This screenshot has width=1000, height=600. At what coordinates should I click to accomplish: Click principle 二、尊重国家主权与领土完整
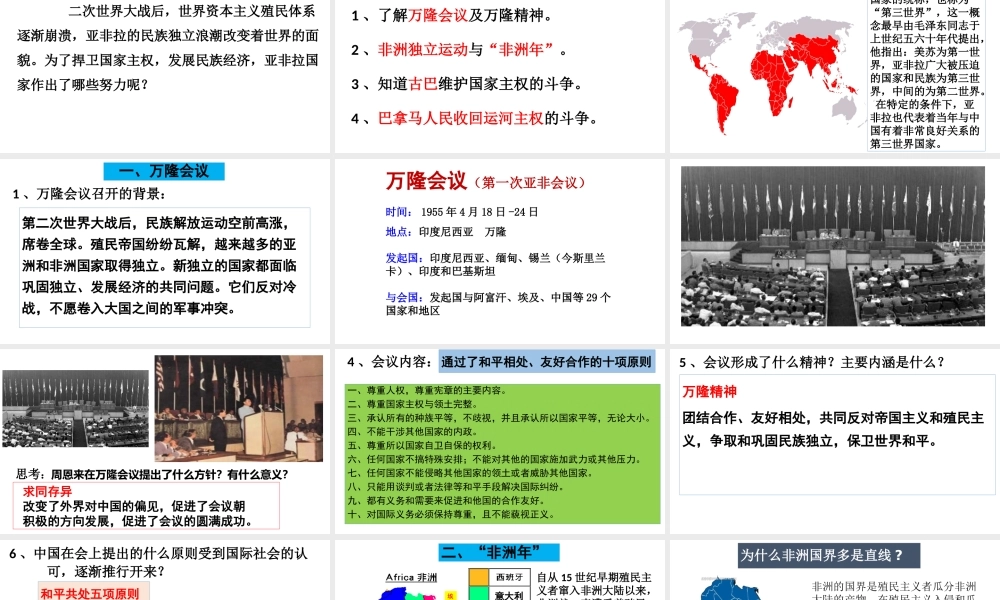pyautogui.click(x=413, y=404)
